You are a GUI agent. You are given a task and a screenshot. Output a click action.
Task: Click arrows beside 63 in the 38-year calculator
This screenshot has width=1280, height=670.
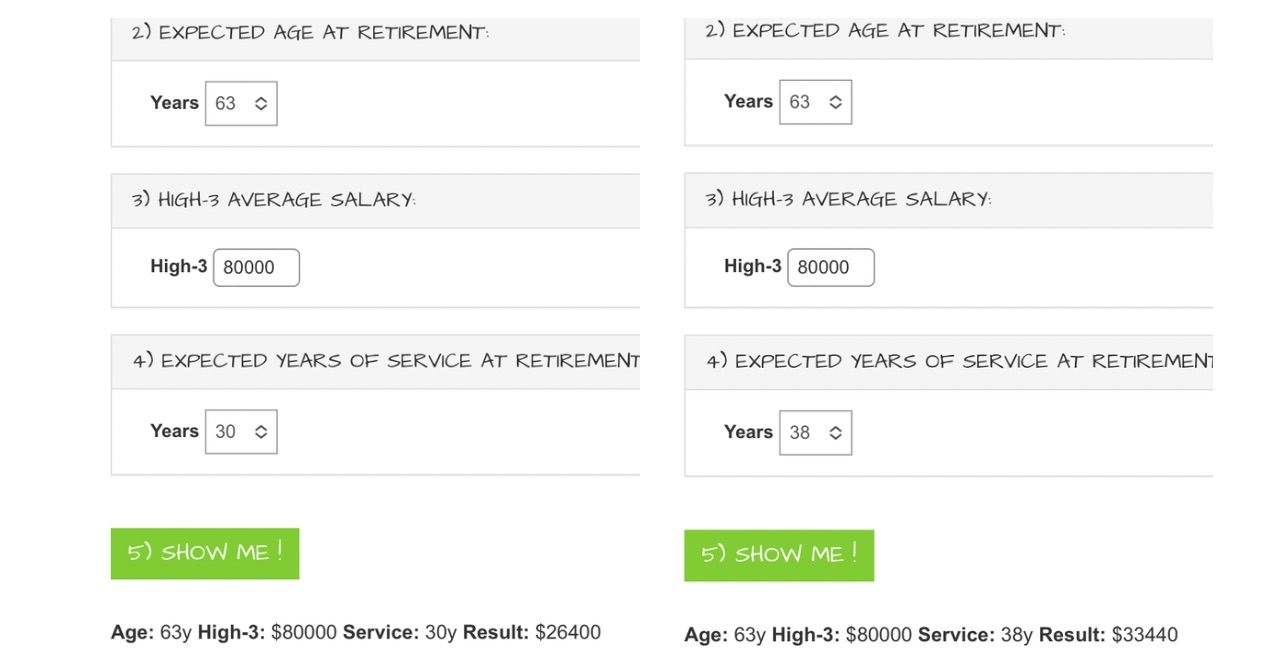(x=835, y=102)
